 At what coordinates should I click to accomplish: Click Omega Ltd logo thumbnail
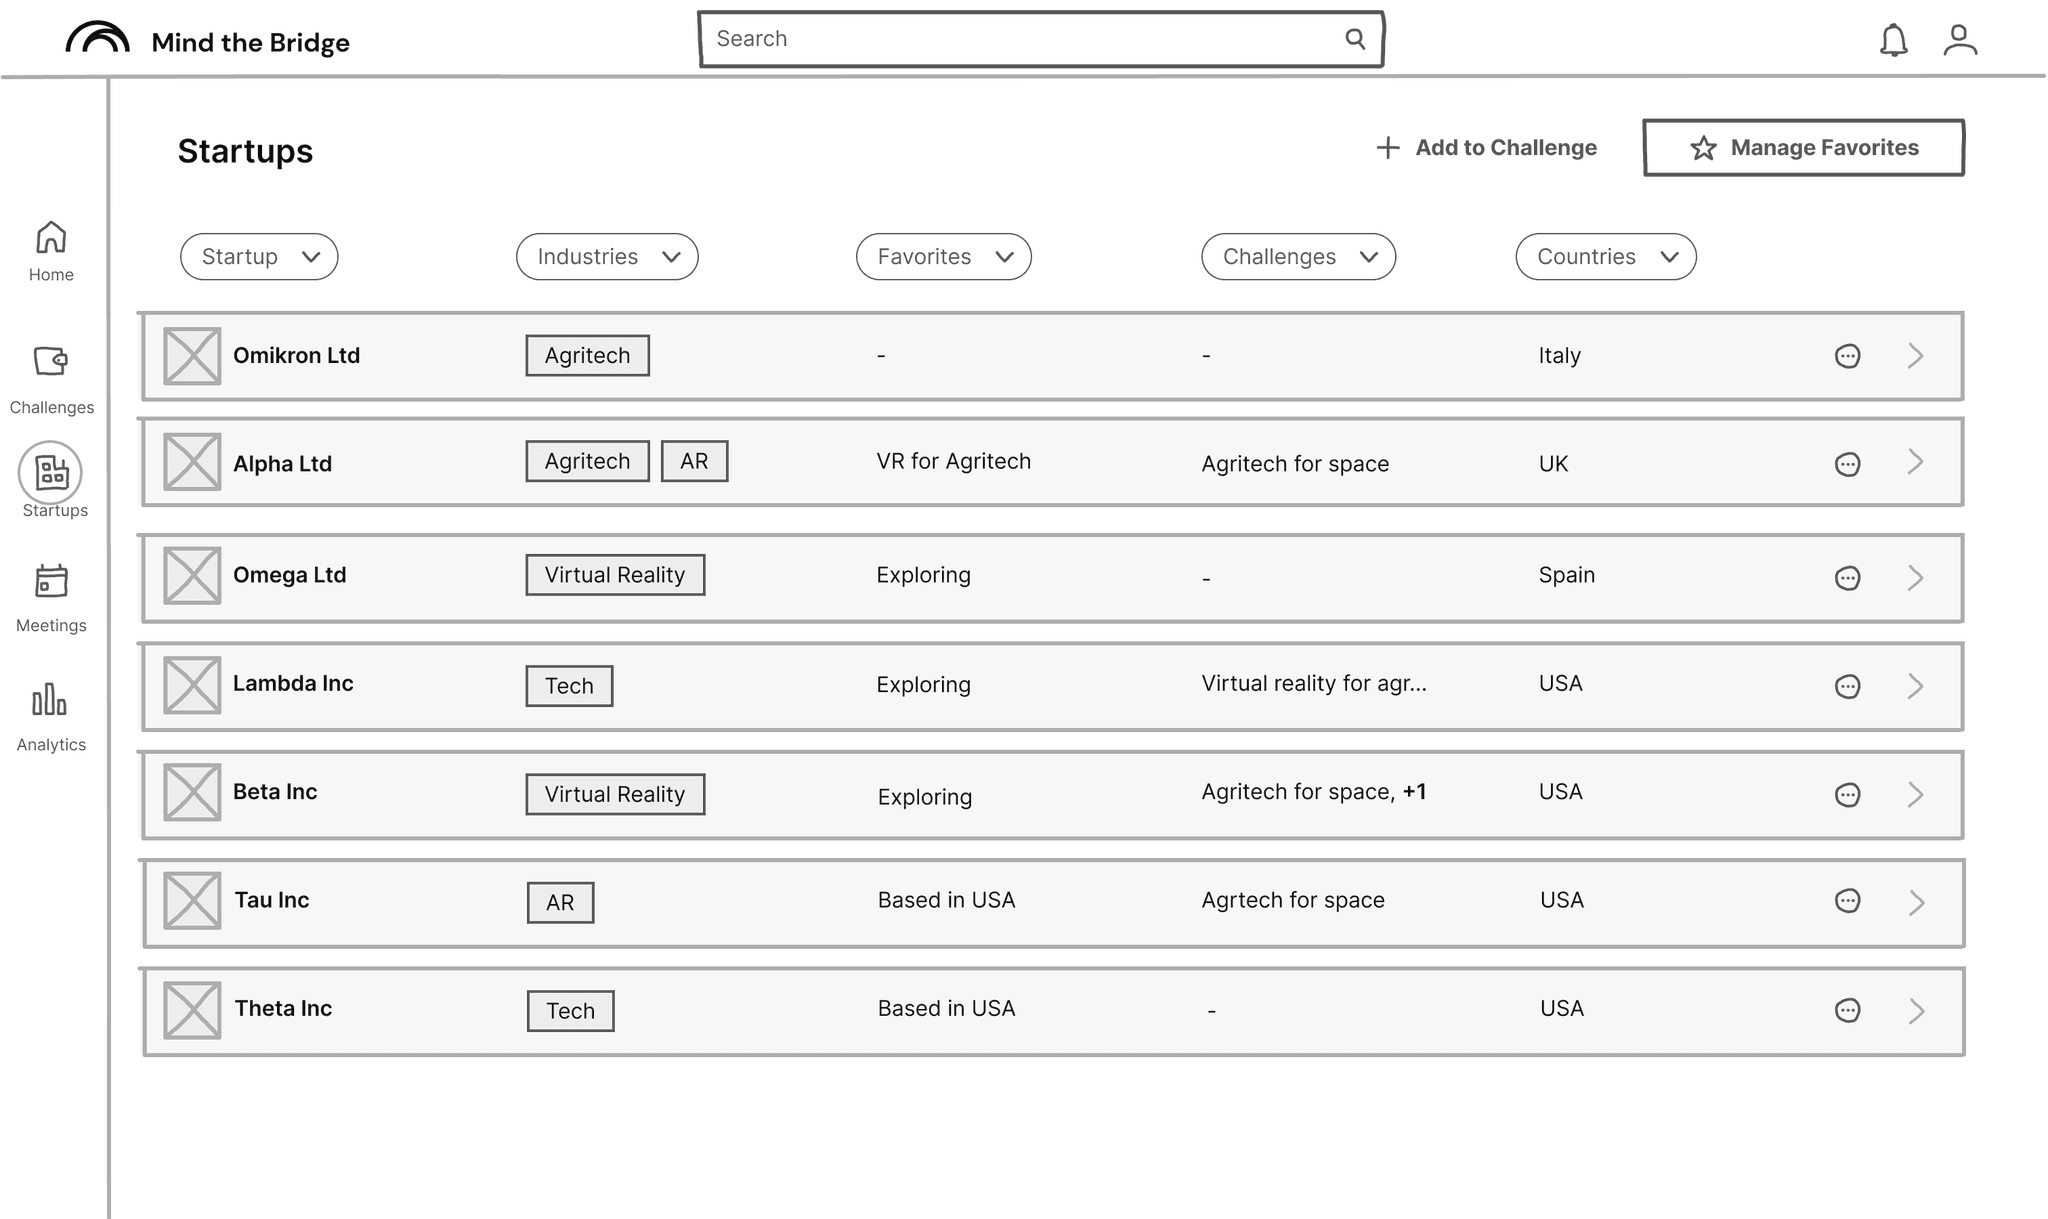(x=192, y=576)
